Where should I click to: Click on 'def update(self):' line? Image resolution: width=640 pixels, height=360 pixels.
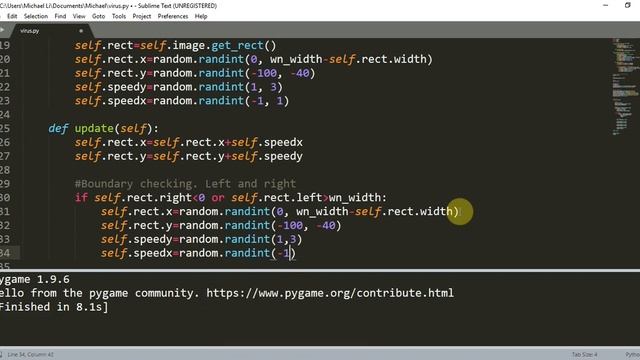[x=103, y=129]
